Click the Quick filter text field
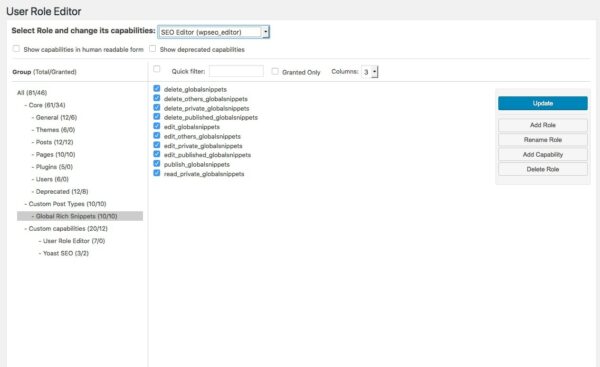The width and height of the screenshot is (600, 367). click(236, 71)
